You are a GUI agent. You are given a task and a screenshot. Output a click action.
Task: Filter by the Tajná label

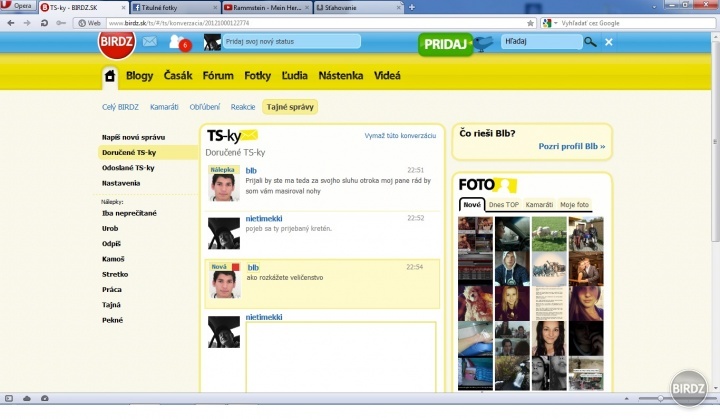(x=111, y=305)
